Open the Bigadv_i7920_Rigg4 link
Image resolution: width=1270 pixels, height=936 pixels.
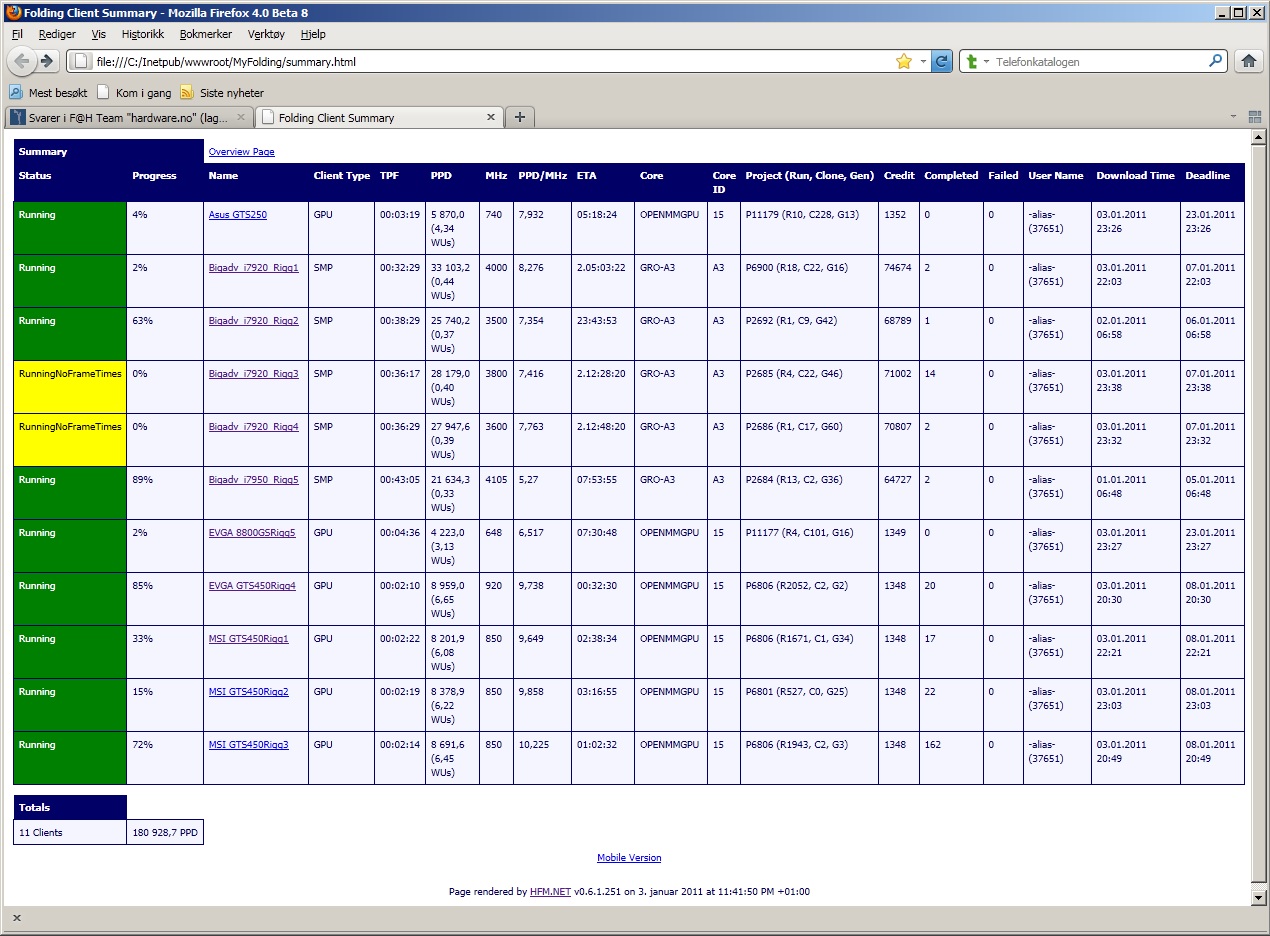pyautogui.click(x=254, y=427)
